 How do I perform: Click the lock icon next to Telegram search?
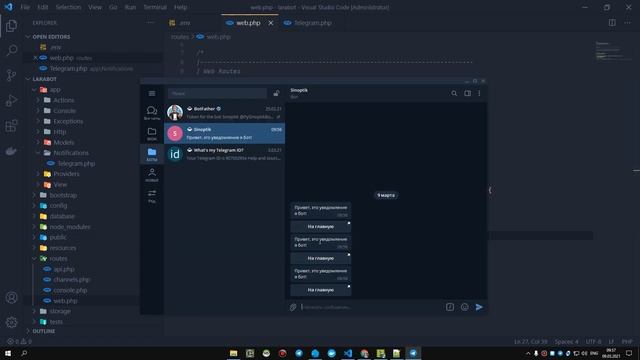click(276, 93)
